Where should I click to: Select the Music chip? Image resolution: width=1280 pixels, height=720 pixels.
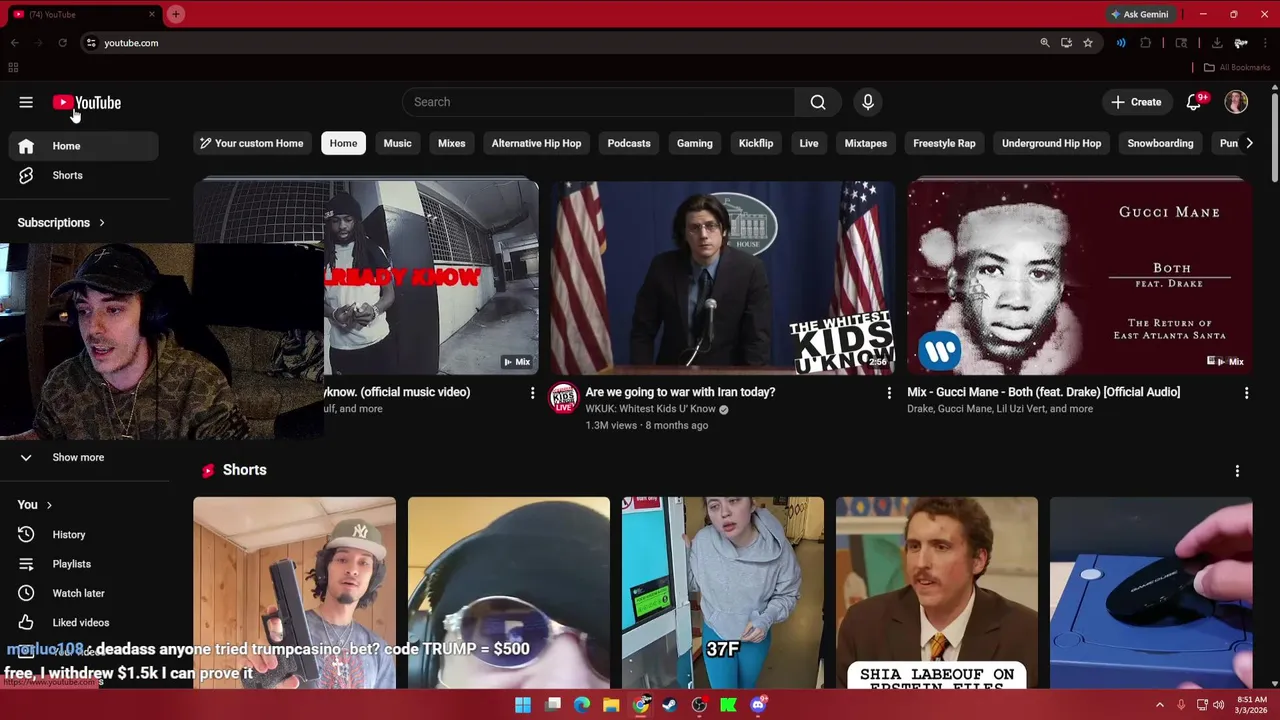(397, 143)
